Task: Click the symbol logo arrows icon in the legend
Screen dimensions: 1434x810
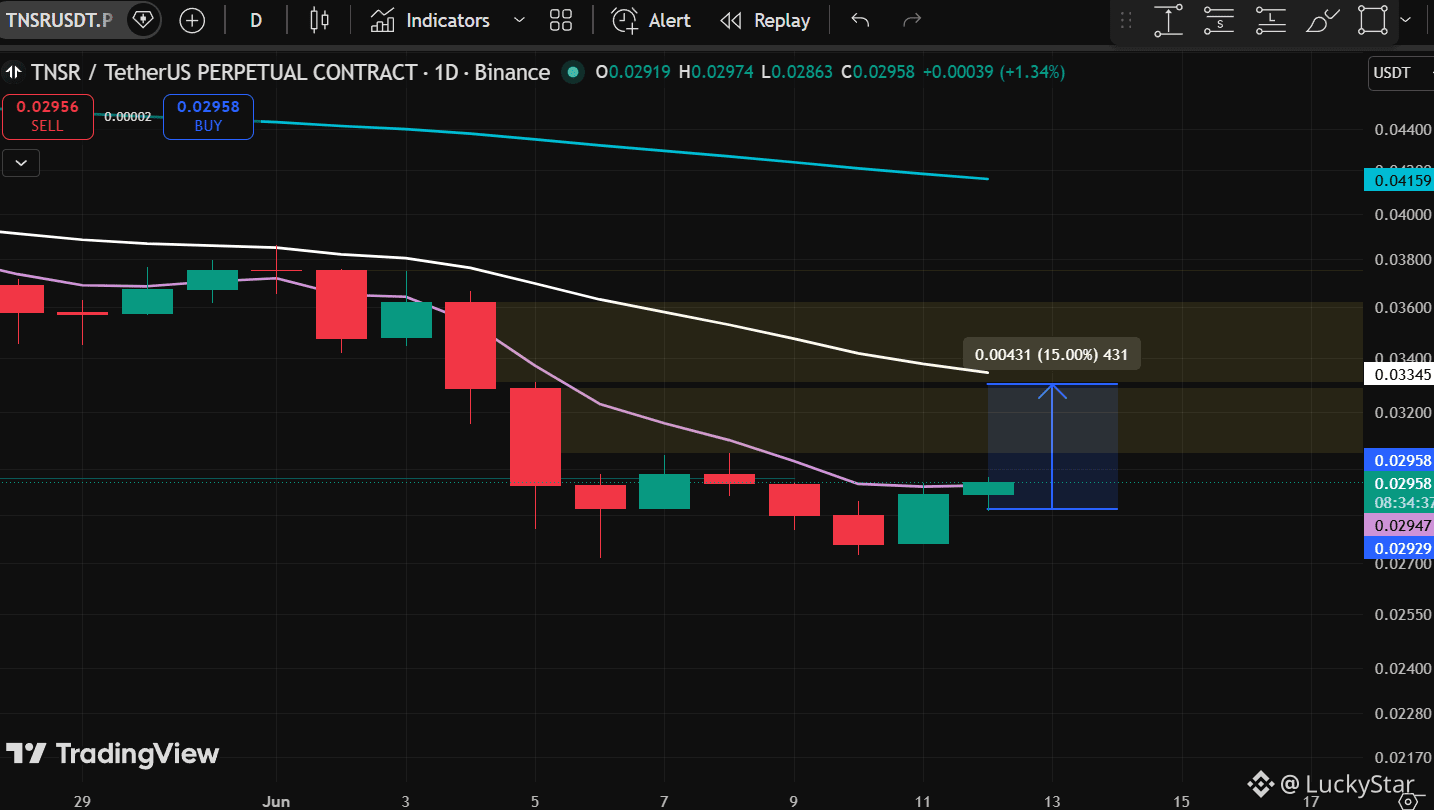Action: pyautogui.click(x=14, y=72)
